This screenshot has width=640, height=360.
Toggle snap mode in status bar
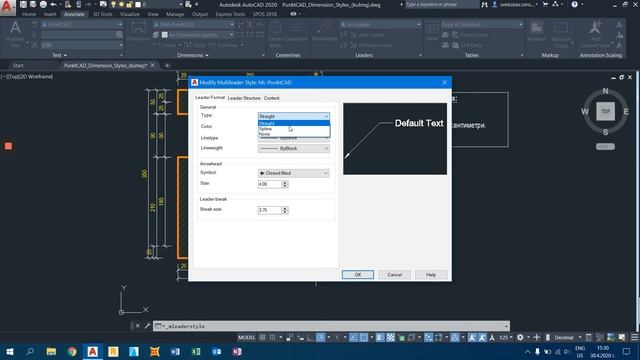(272, 338)
